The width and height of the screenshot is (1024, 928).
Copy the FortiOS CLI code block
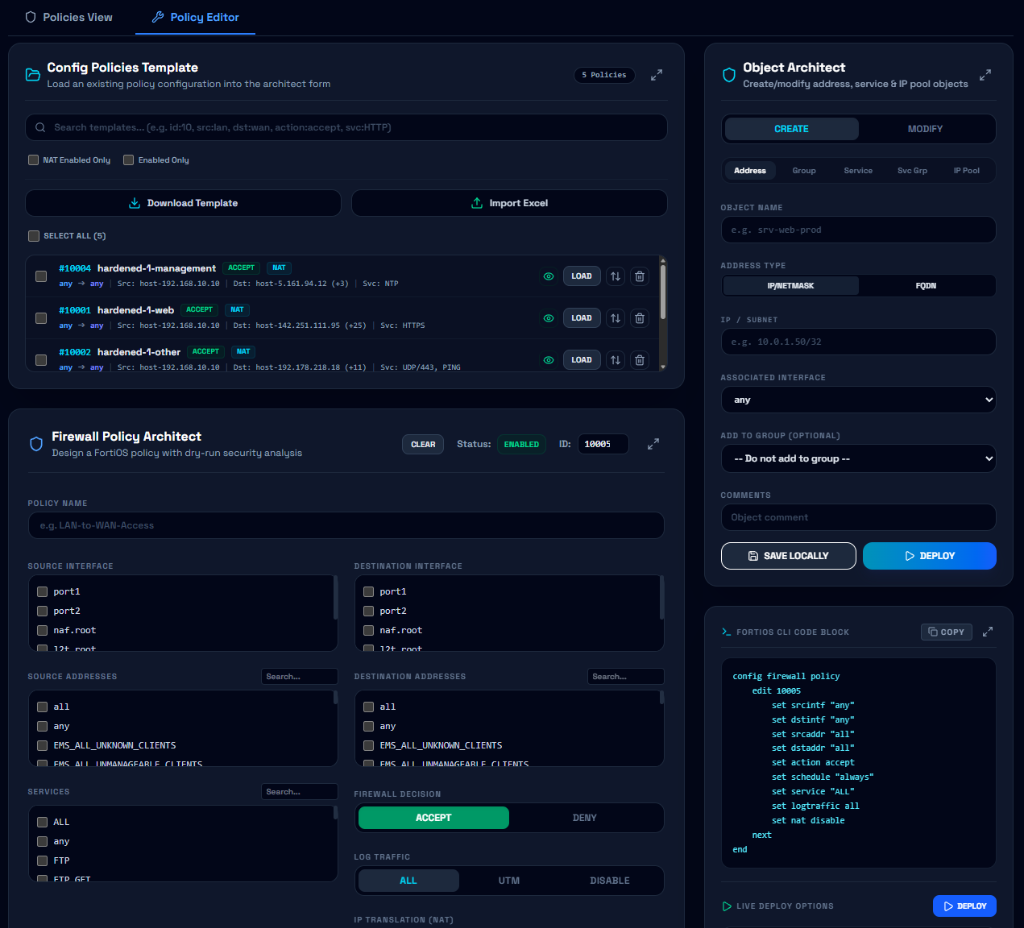click(946, 632)
